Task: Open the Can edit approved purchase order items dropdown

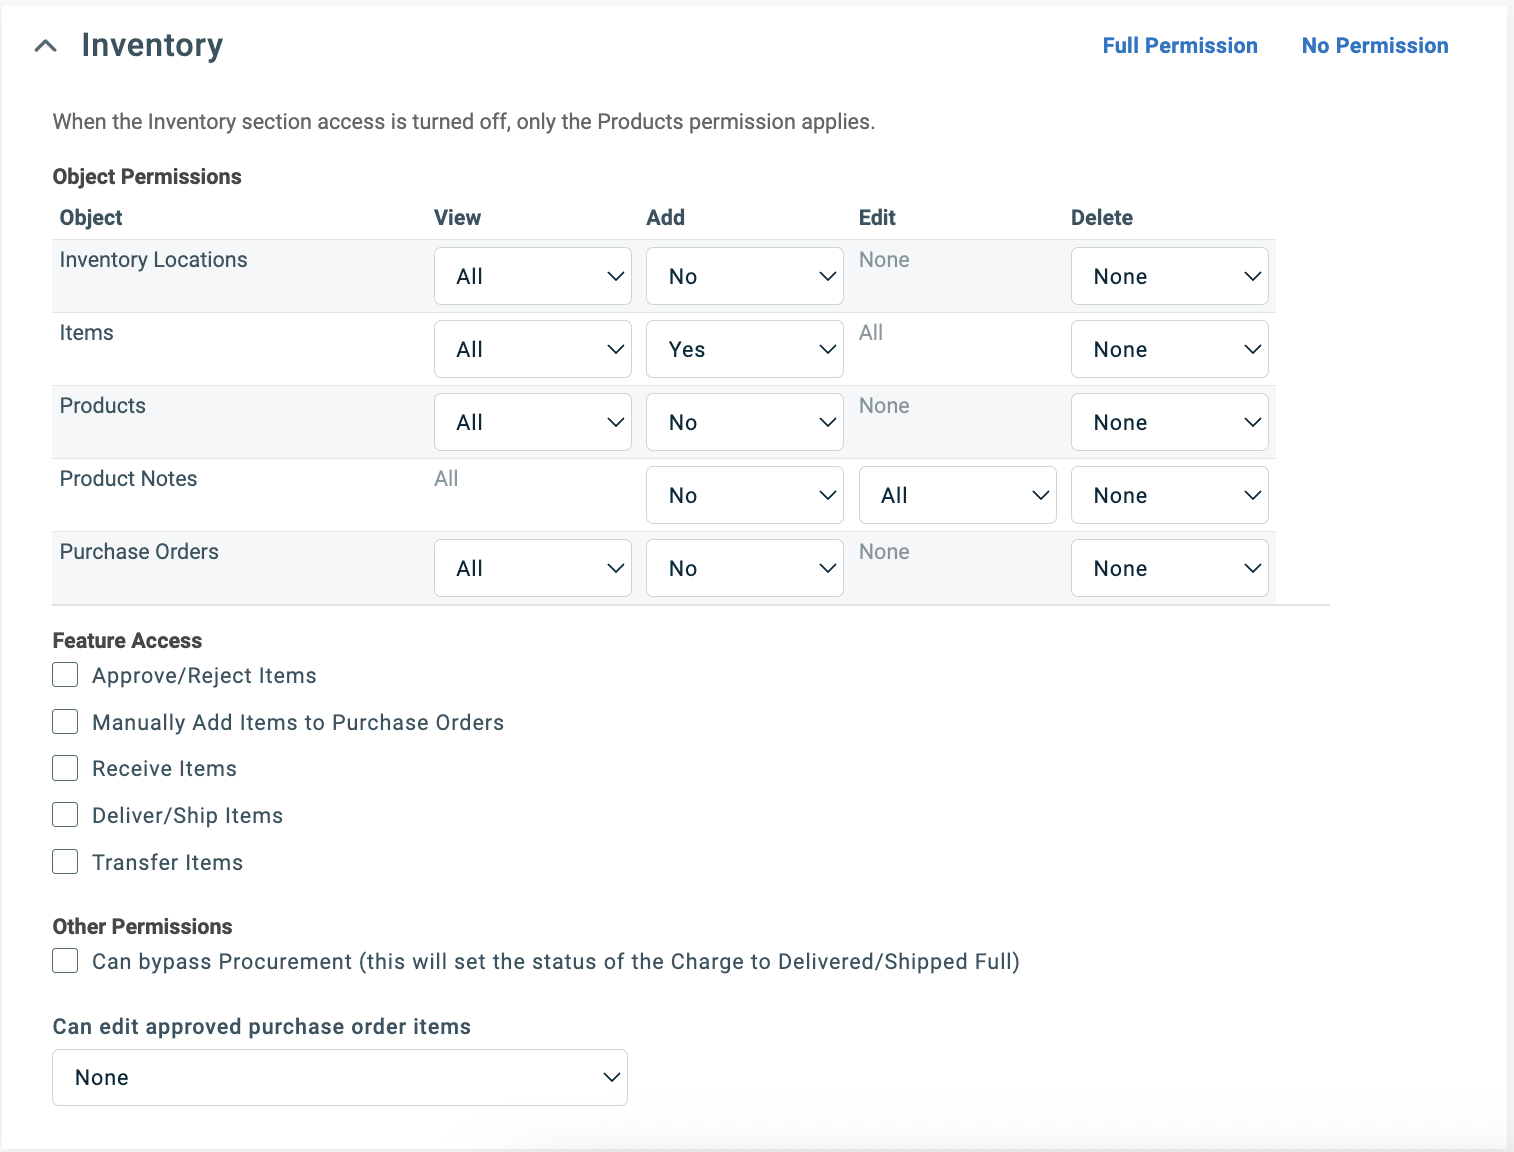Action: point(339,1077)
